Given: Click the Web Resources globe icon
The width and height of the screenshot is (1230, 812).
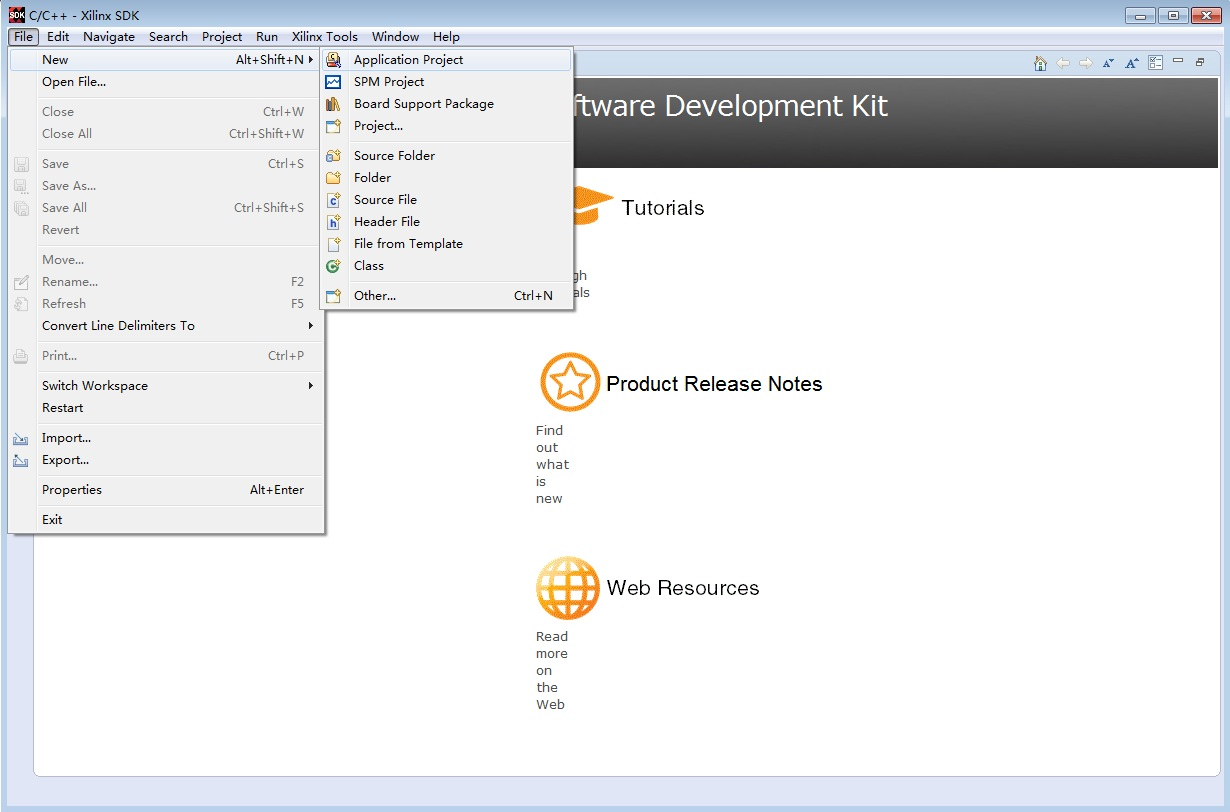Looking at the screenshot, I should pyautogui.click(x=567, y=588).
